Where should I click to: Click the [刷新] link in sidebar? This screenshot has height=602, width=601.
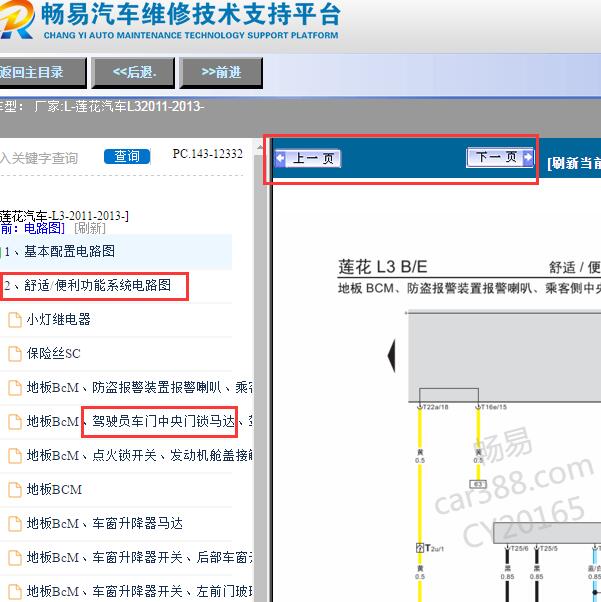pyautogui.click(x=89, y=228)
